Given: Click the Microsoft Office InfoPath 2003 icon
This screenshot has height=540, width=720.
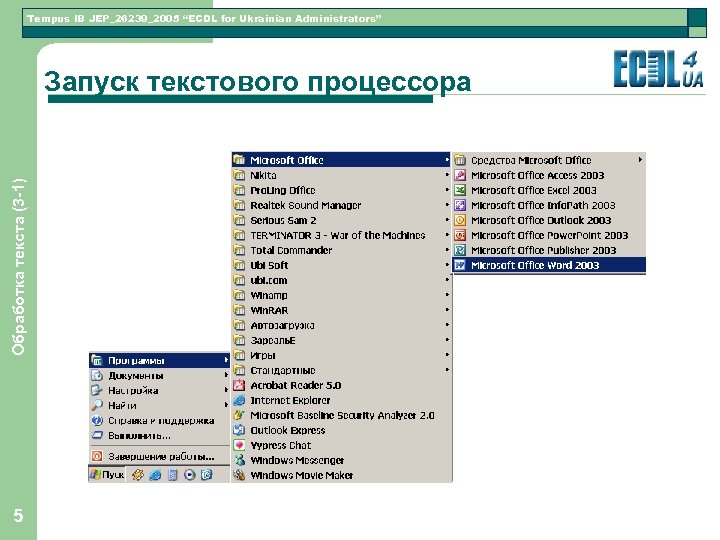Looking at the screenshot, I should [x=460, y=205].
